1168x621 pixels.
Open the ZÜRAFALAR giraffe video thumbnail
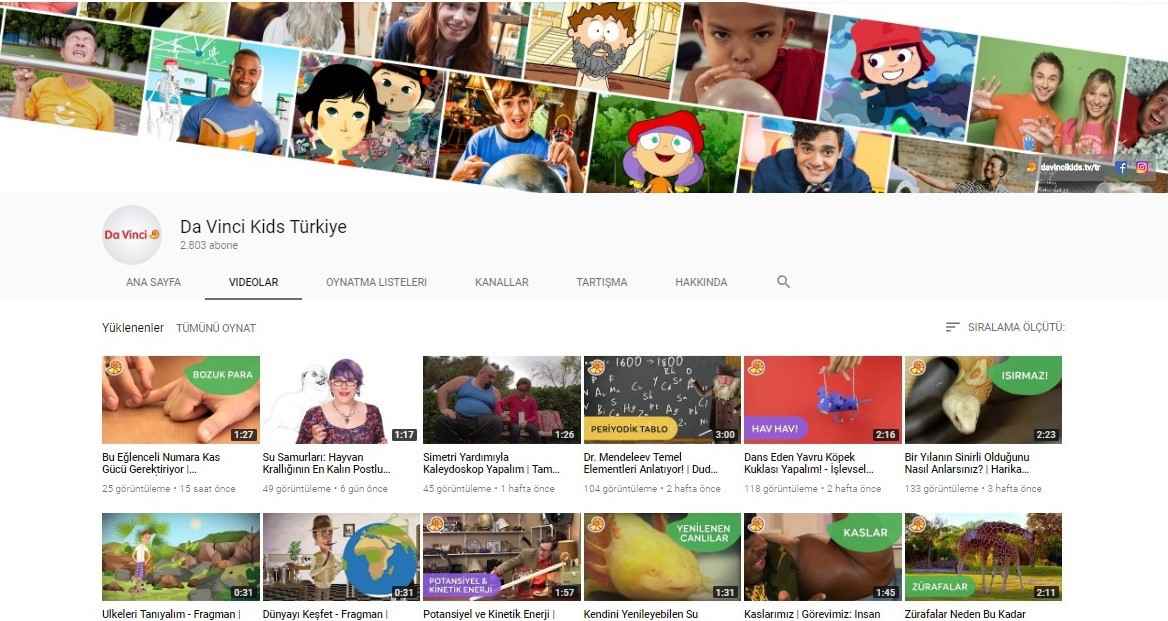(x=983, y=557)
